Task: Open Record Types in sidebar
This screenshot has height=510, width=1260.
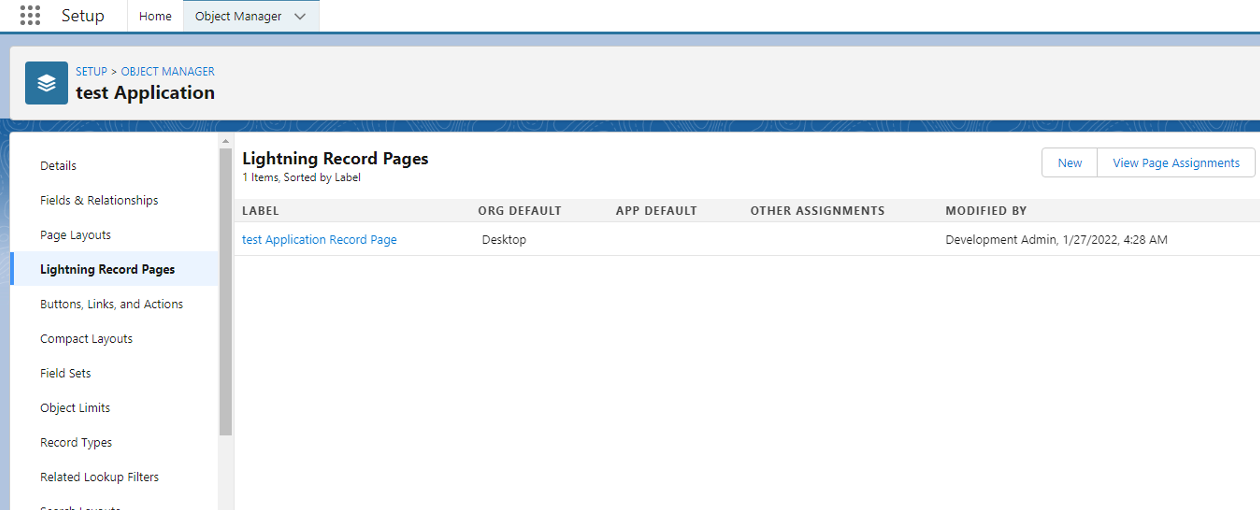Action: (x=76, y=443)
